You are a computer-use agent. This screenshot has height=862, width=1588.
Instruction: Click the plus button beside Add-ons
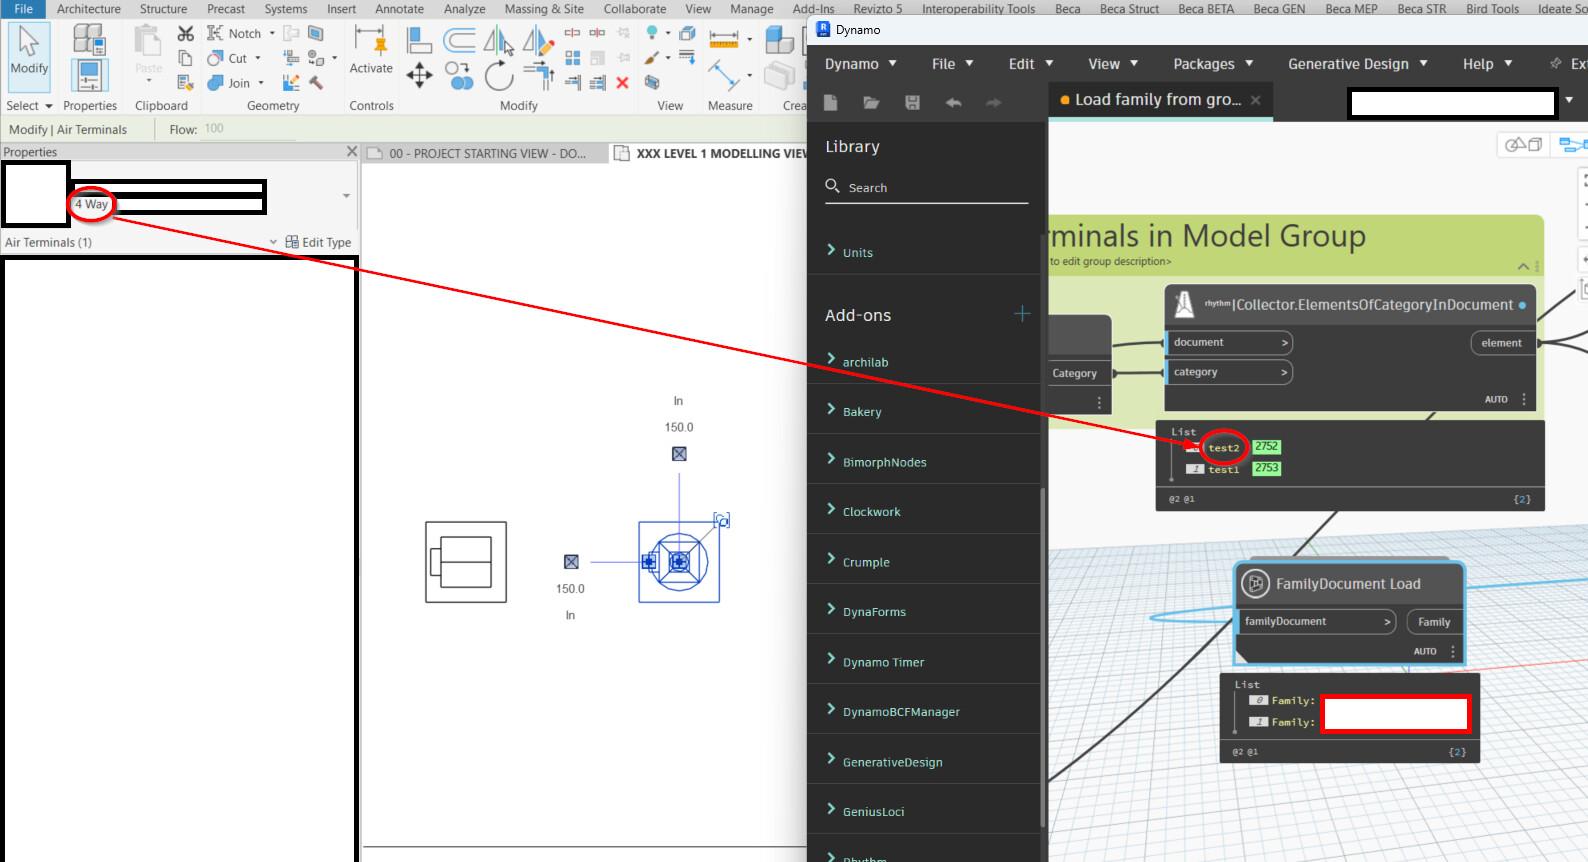point(1021,314)
